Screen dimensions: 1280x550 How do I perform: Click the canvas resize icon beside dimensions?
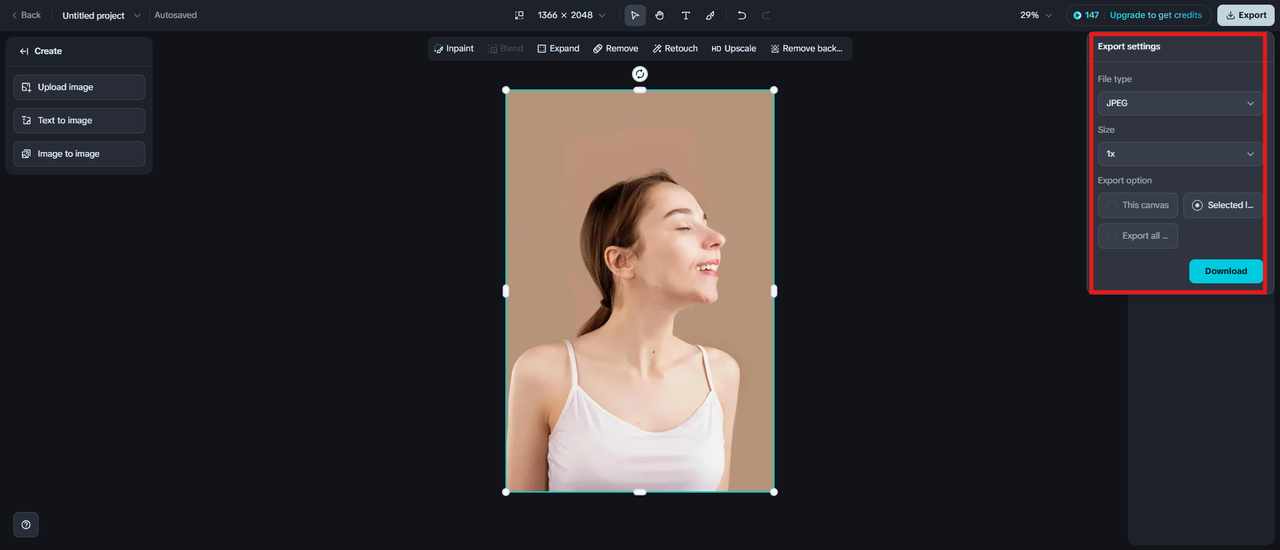tap(519, 15)
